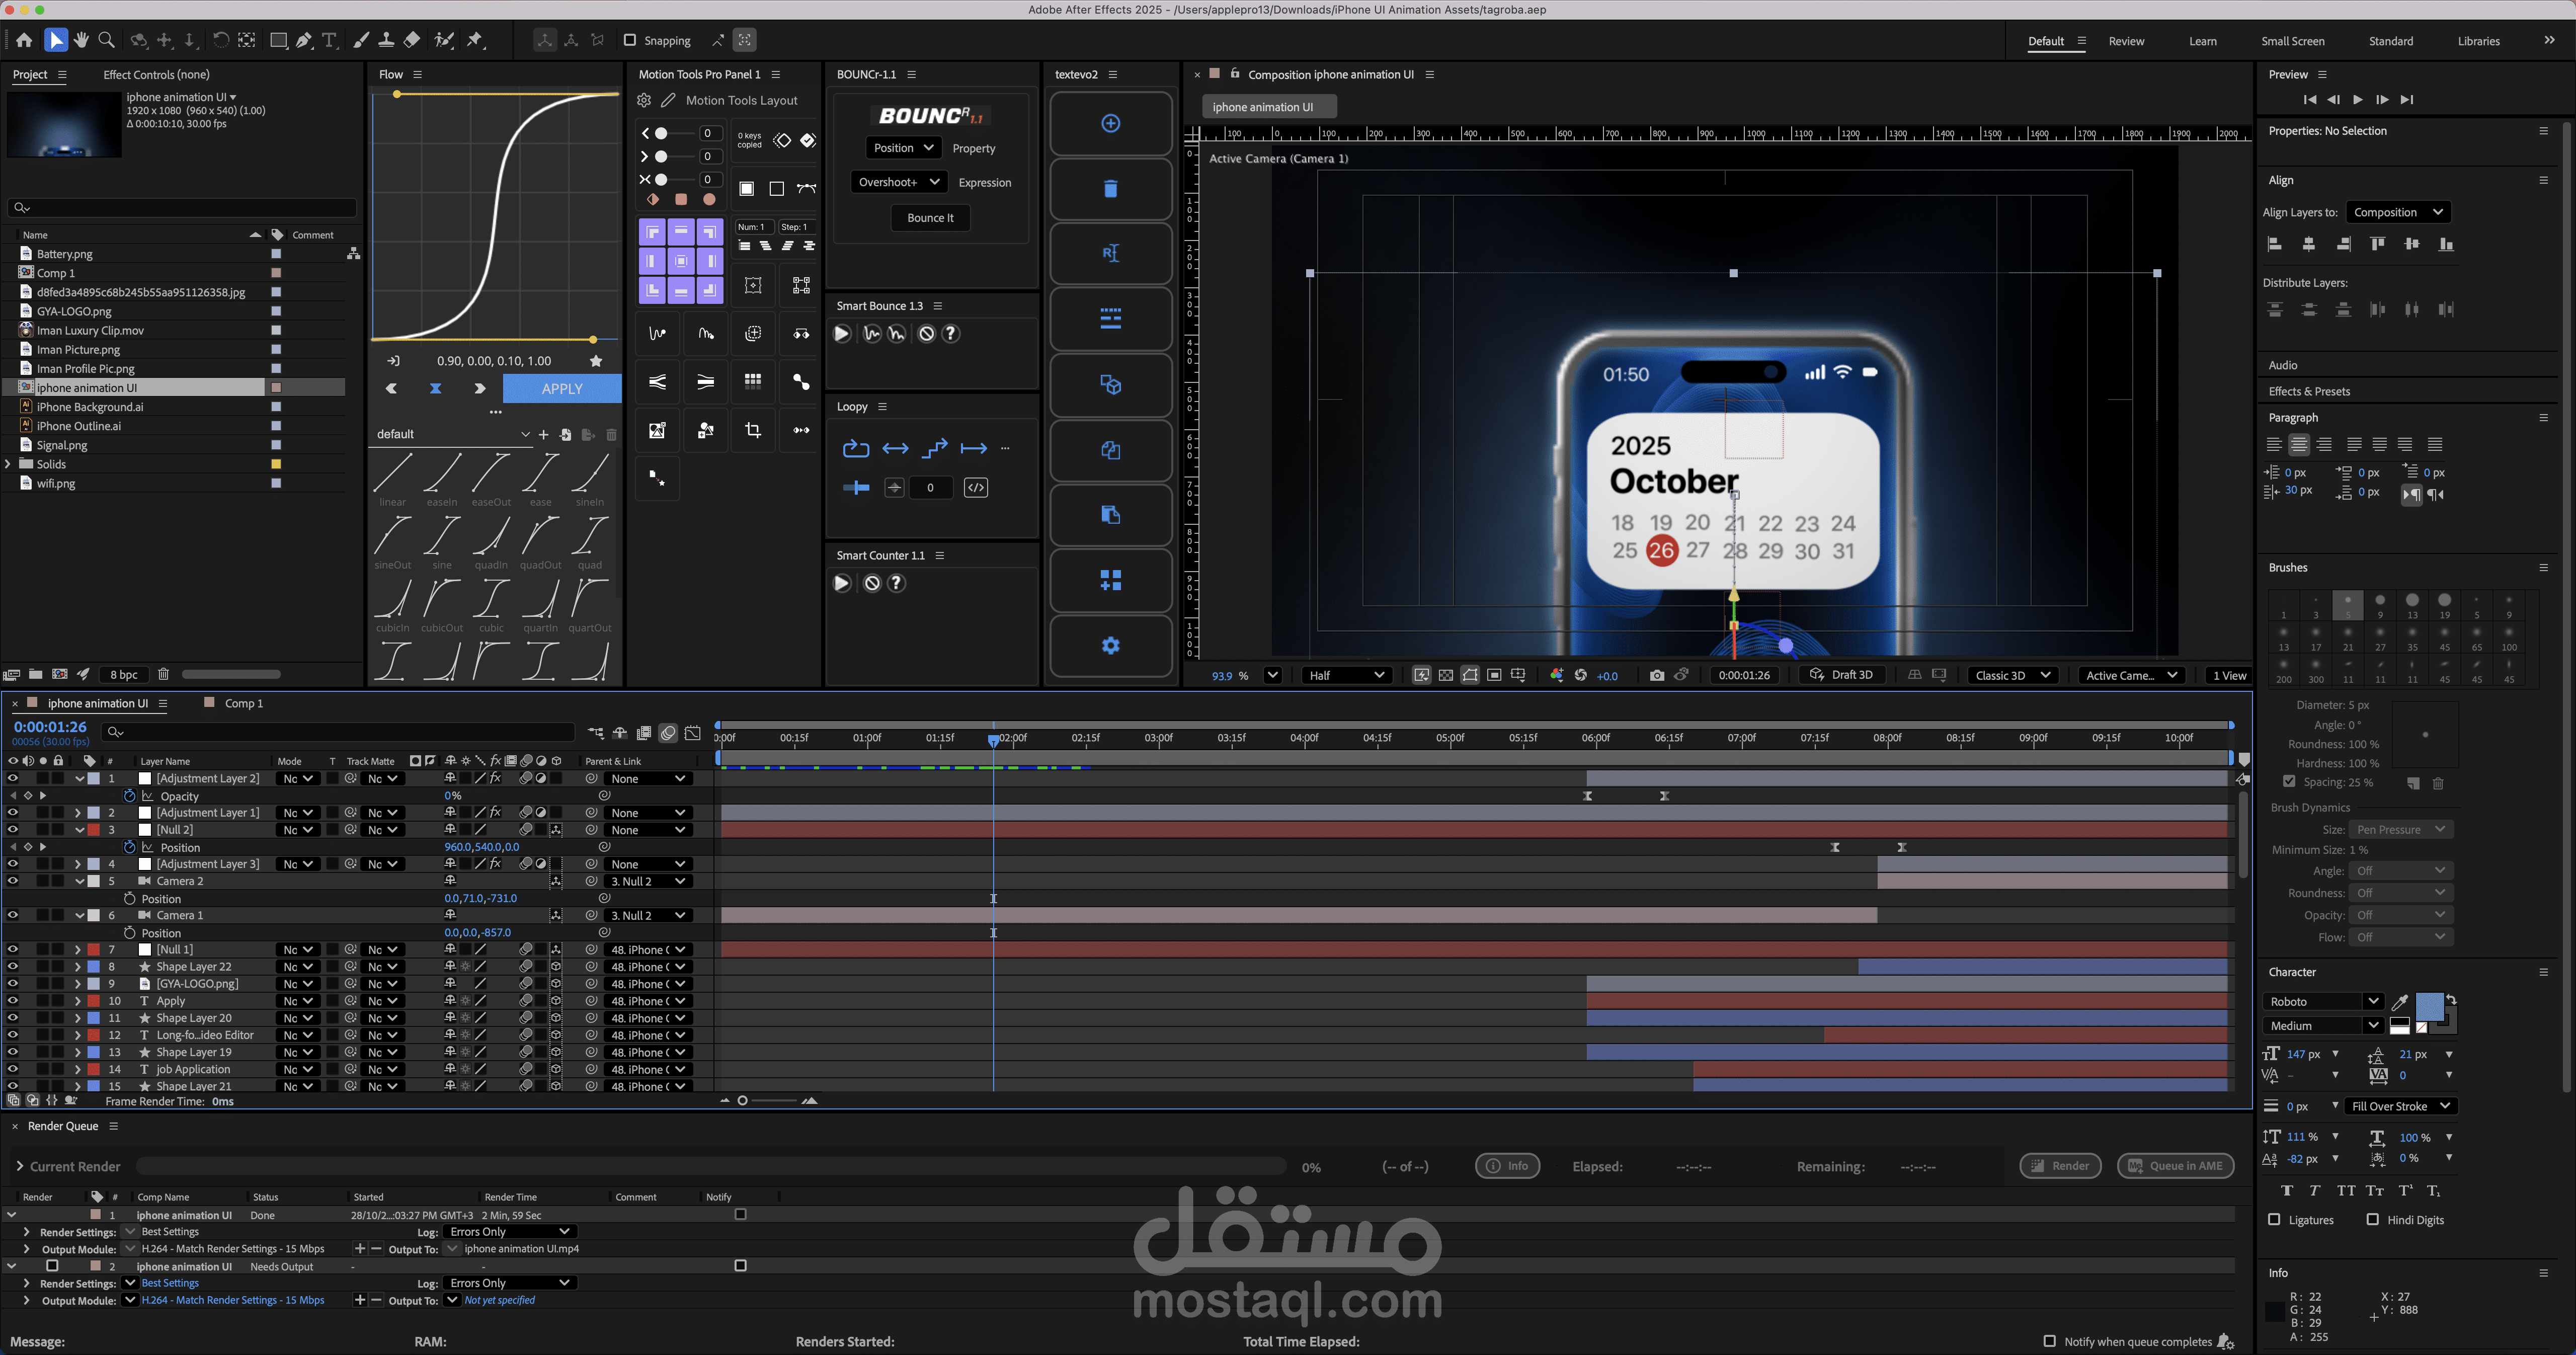Center paragraph text alignment
Screen dimensions: 2576x1355
[2299, 445]
